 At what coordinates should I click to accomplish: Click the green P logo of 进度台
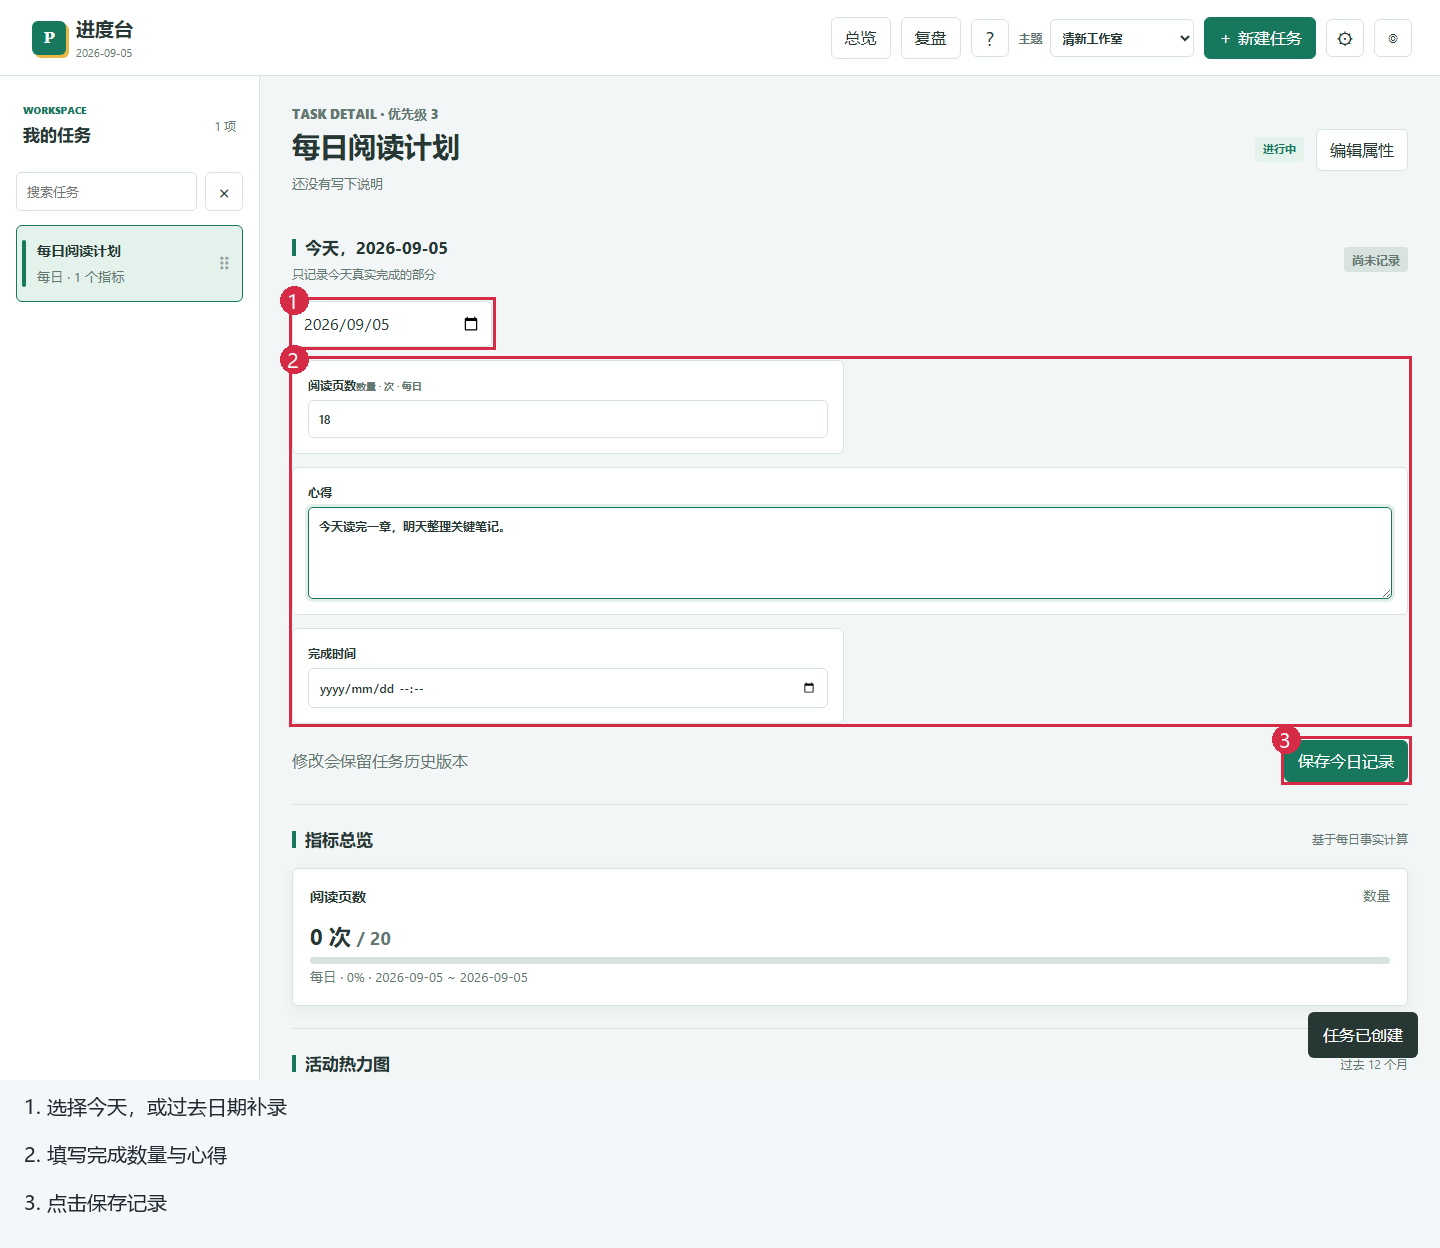50,38
